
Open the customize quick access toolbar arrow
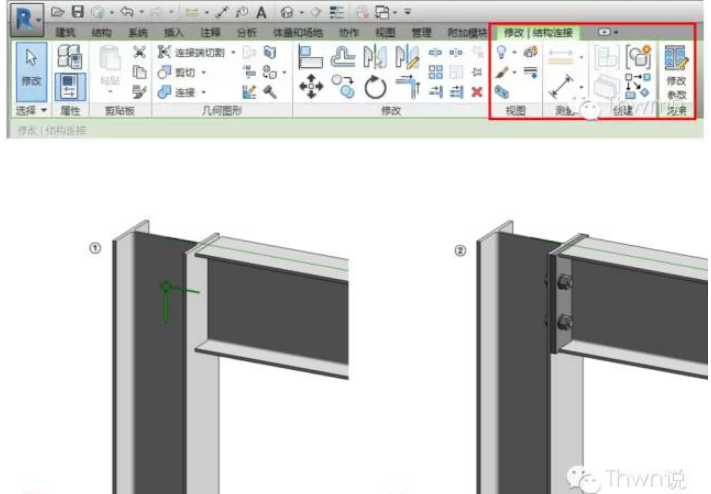(x=408, y=12)
